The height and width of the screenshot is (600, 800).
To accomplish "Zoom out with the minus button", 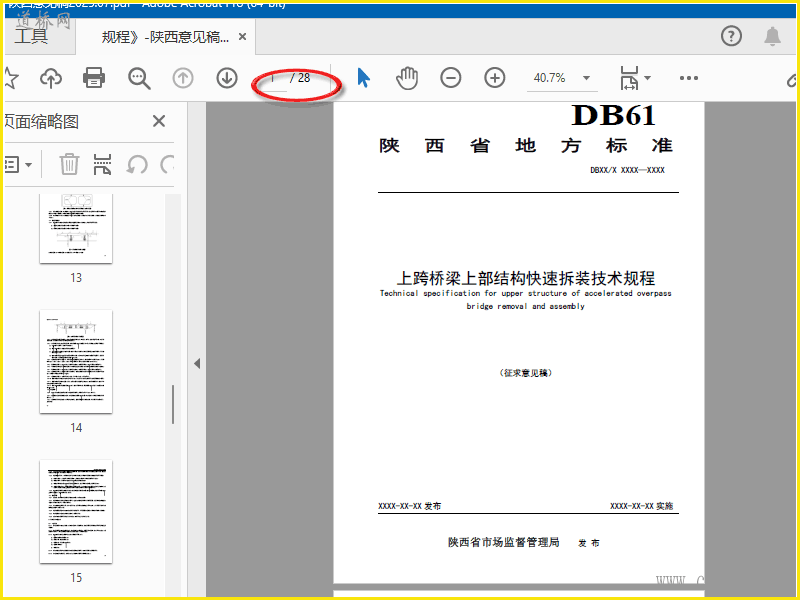I will click(x=451, y=78).
